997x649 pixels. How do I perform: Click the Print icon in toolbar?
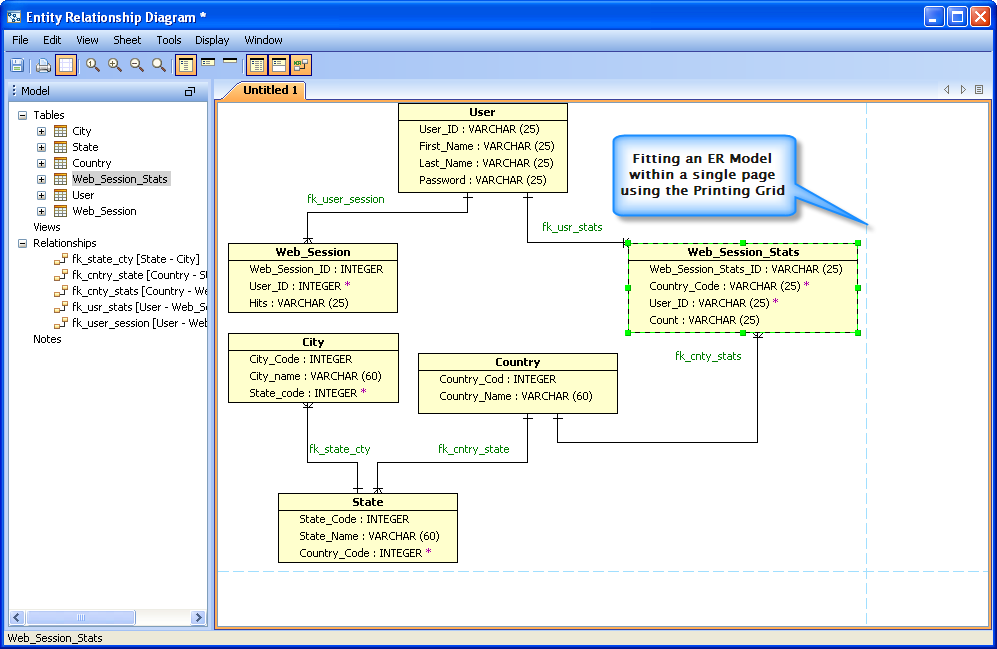tap(43, 65)
